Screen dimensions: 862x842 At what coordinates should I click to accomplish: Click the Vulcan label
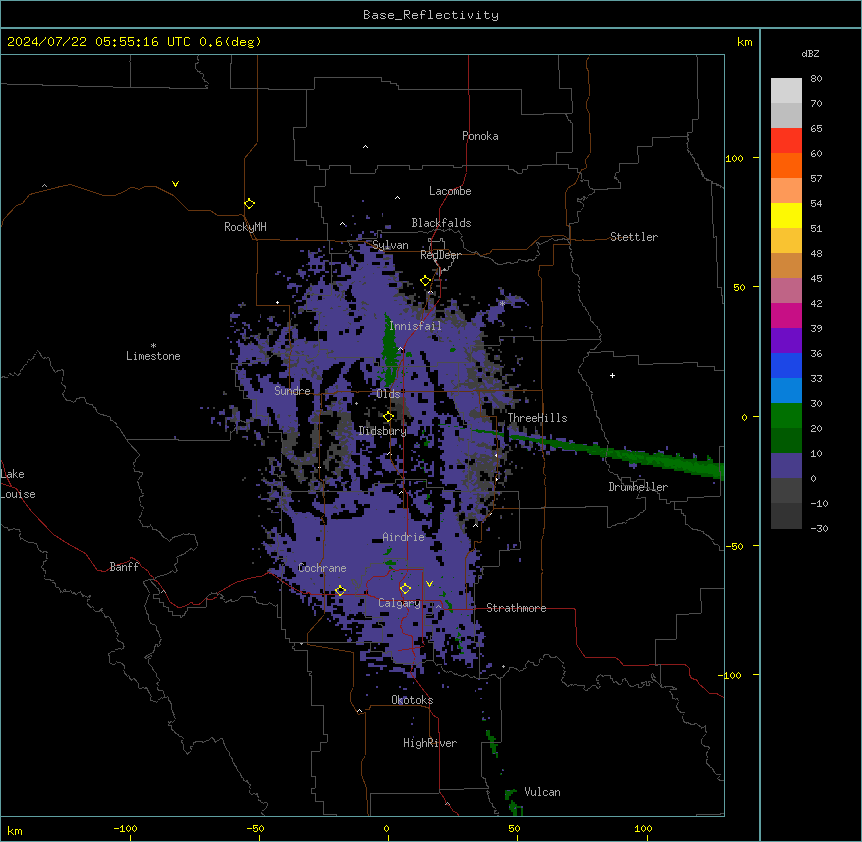(x=542, y=792)
